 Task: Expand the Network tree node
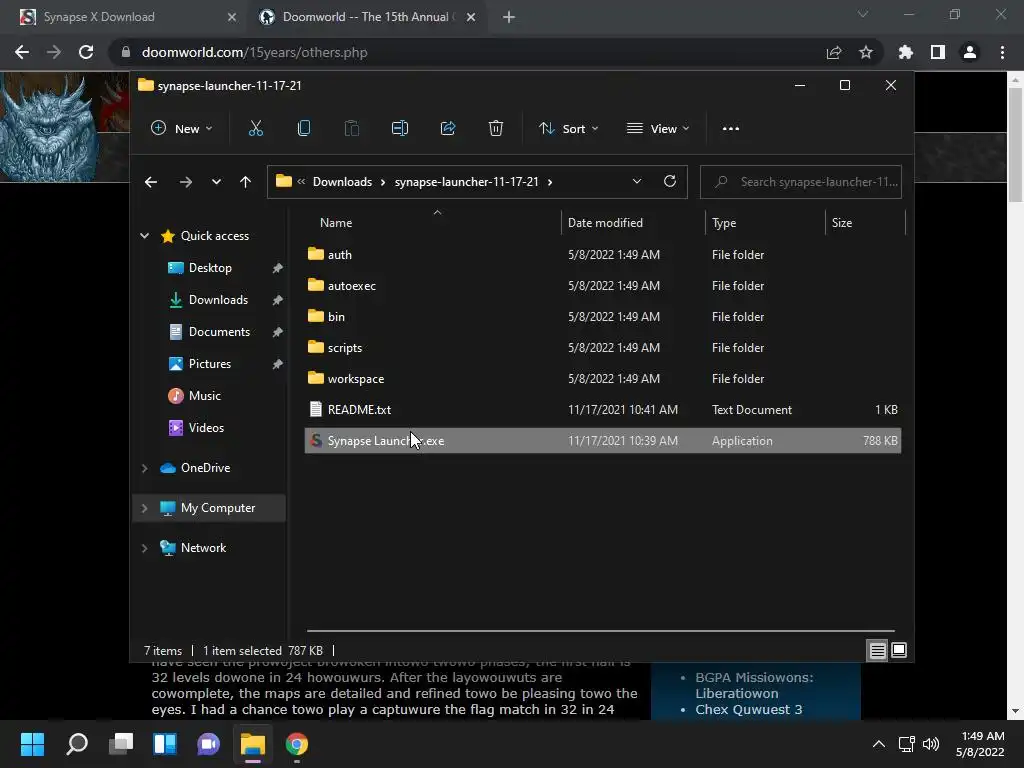[144, 548]
